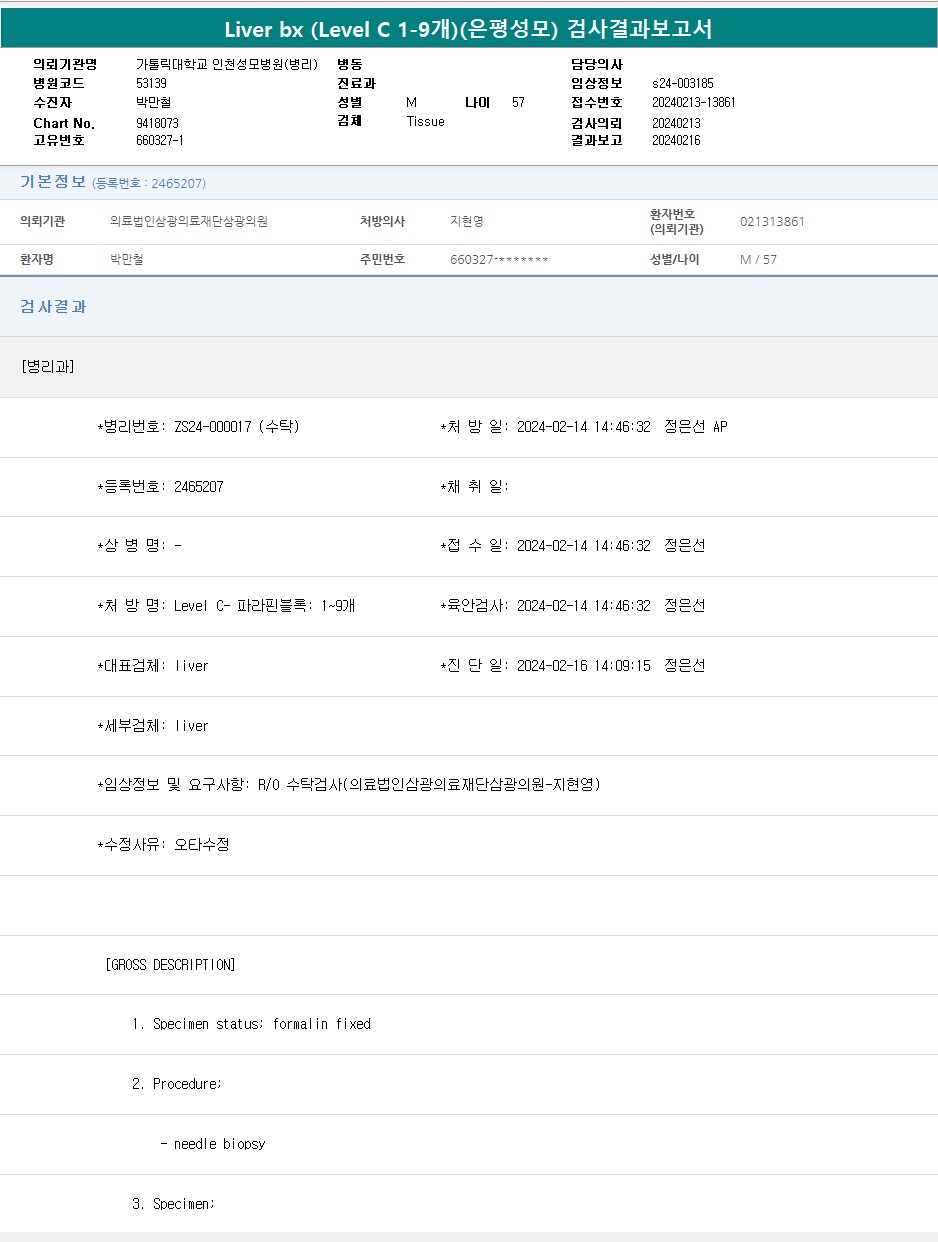Click the 진단일 2024-02-16 timestamp

(583, 666)
